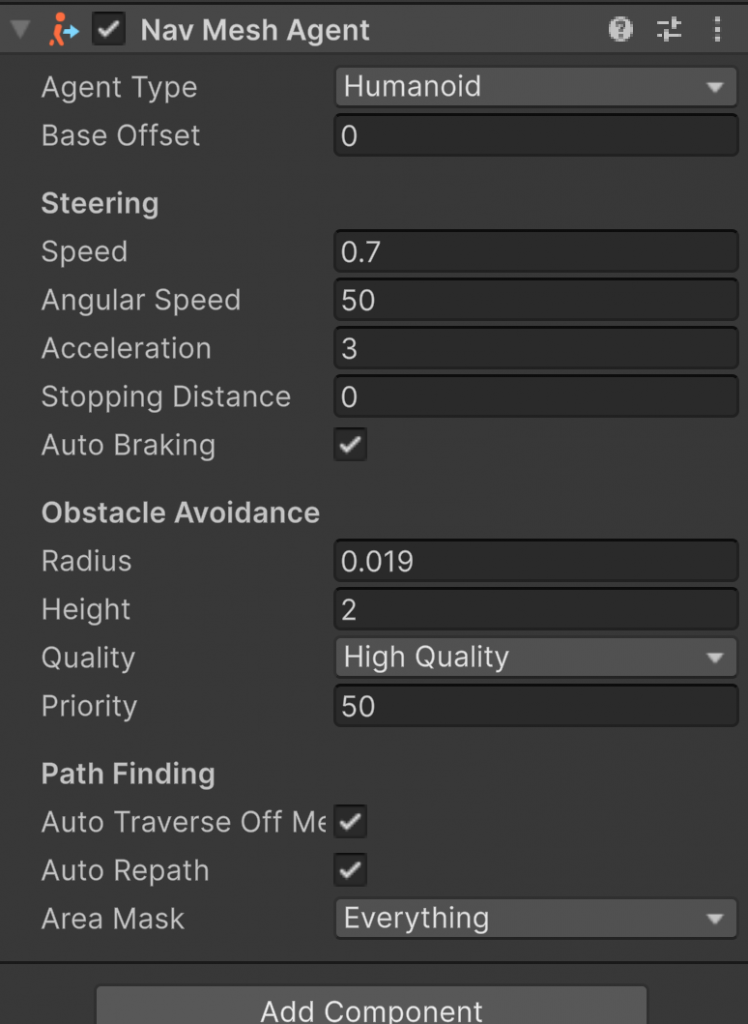Open the Agent Type Humanoid dropdown
This screenshot has width=748, height=1024.
click(x=535, y=87)
